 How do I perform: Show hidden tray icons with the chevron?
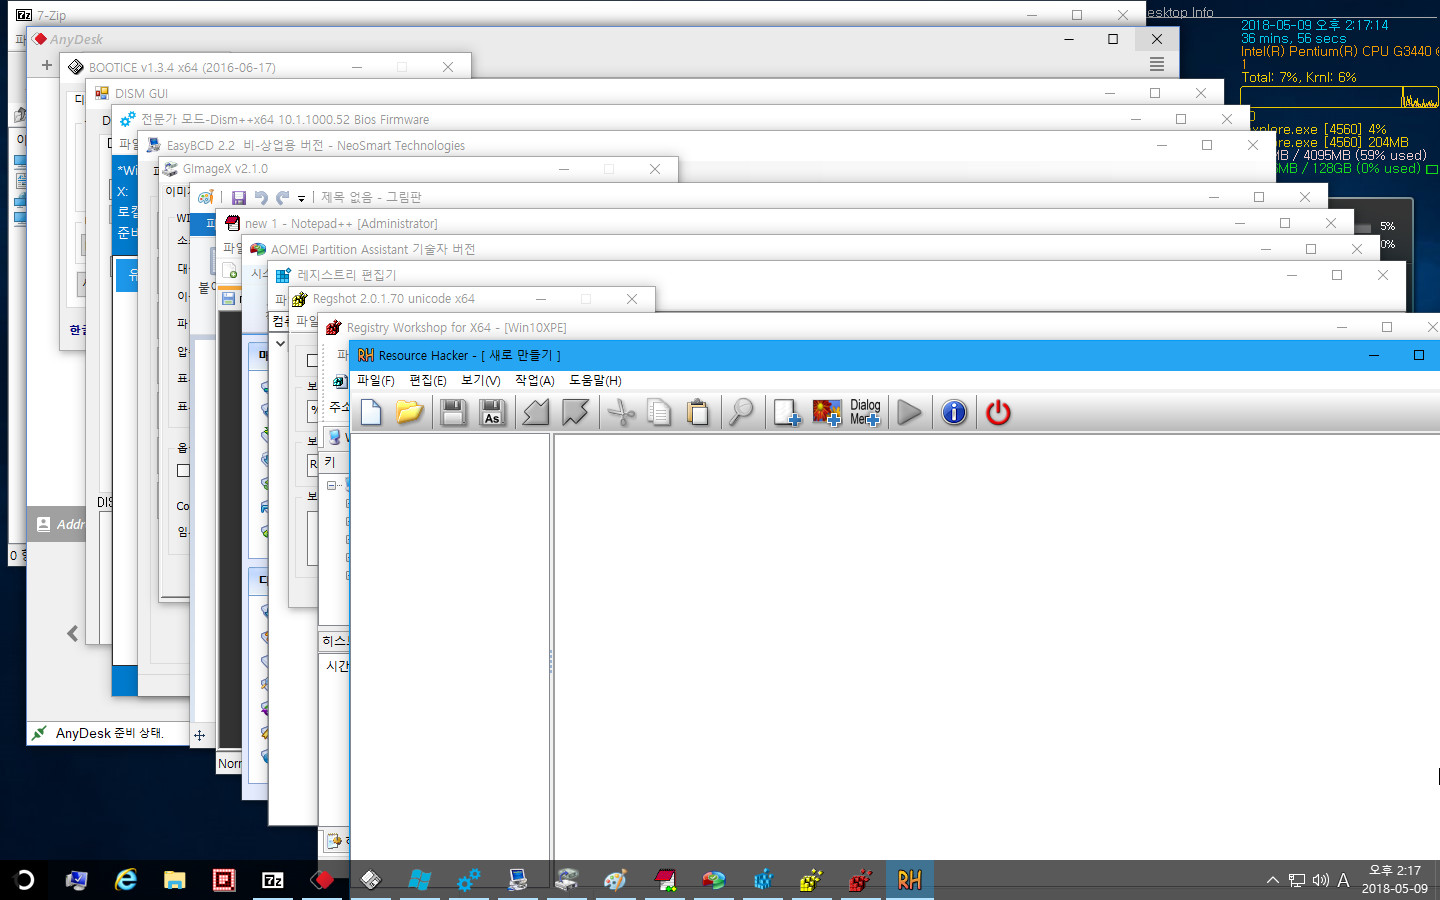[1272, 880]
